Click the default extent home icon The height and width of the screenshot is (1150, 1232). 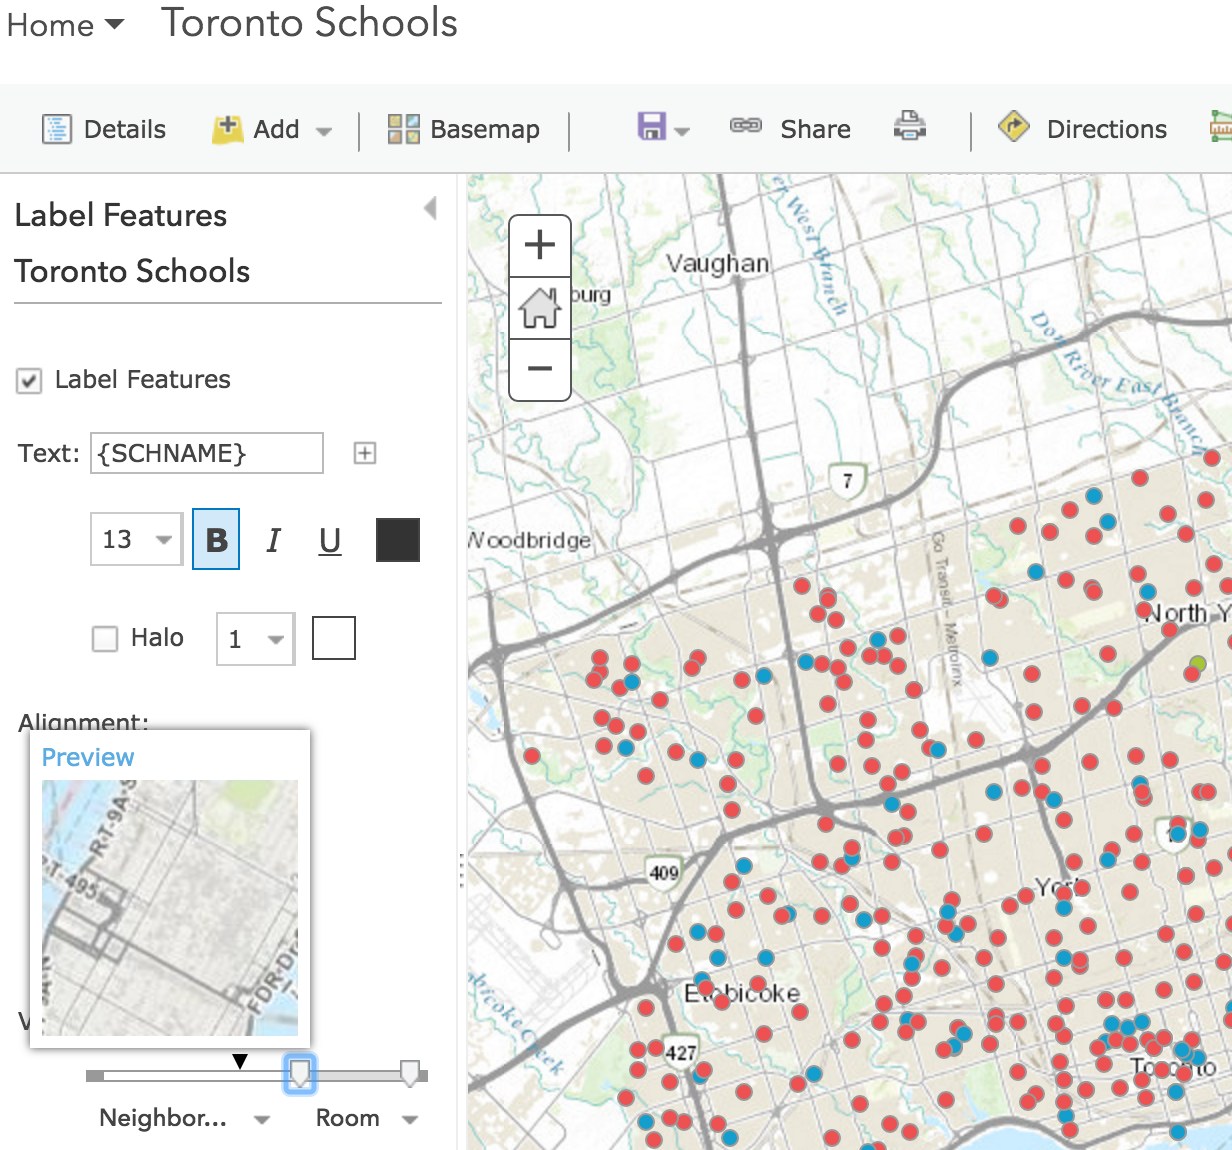click(540, 307)
